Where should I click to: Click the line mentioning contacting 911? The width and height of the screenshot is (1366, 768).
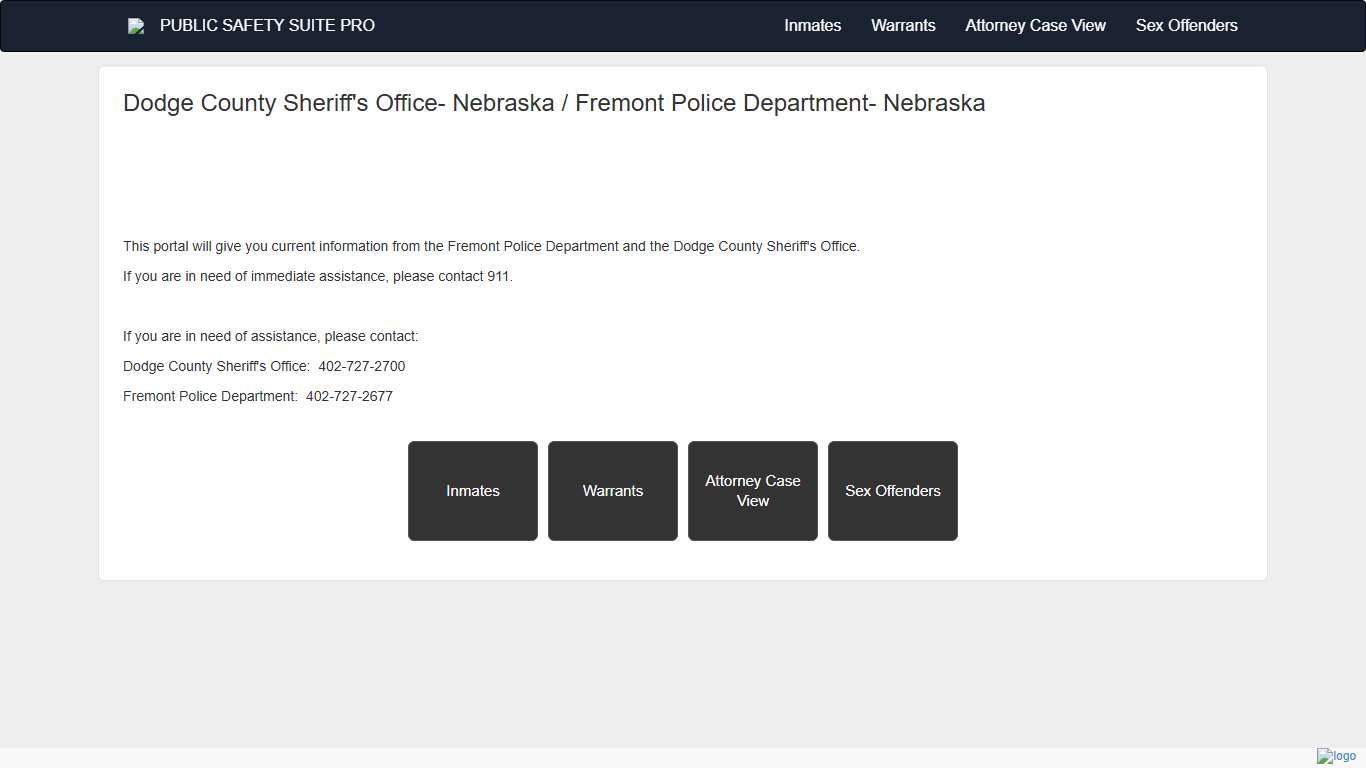318,276
